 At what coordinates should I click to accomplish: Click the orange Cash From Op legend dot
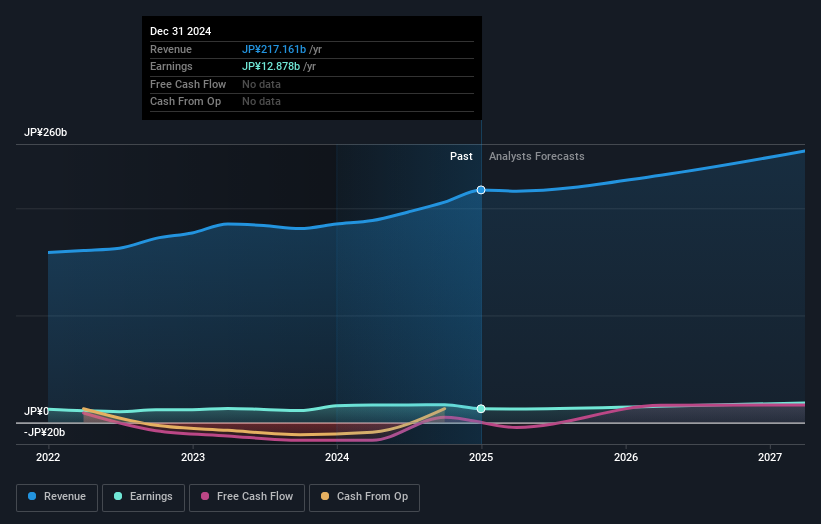325,496
